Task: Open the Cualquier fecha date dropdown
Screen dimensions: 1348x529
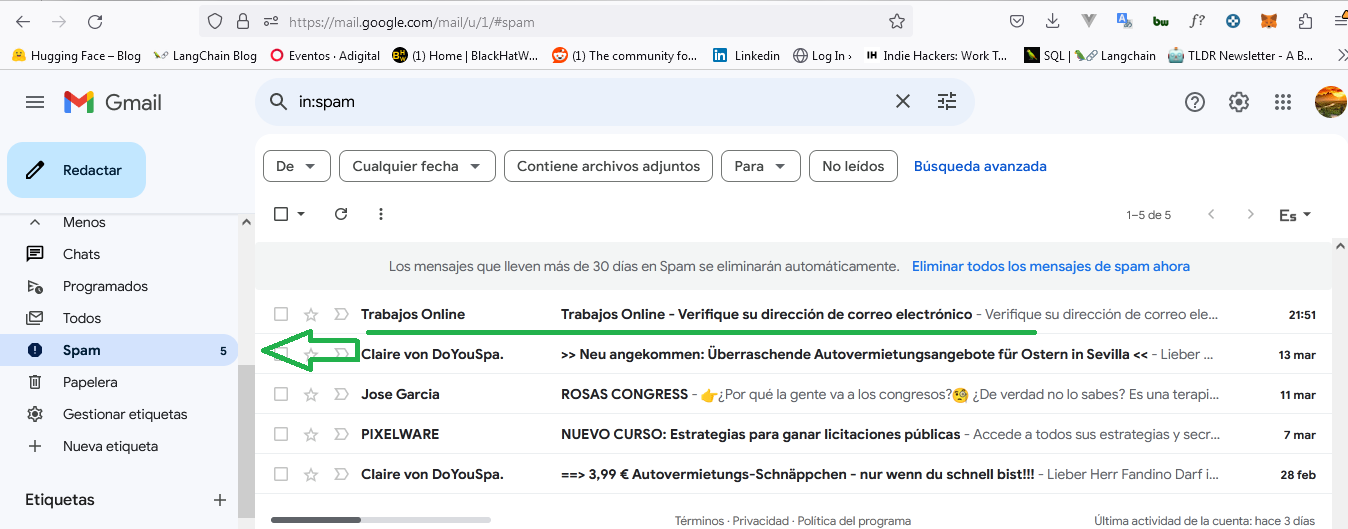Action: coord(417,166)
